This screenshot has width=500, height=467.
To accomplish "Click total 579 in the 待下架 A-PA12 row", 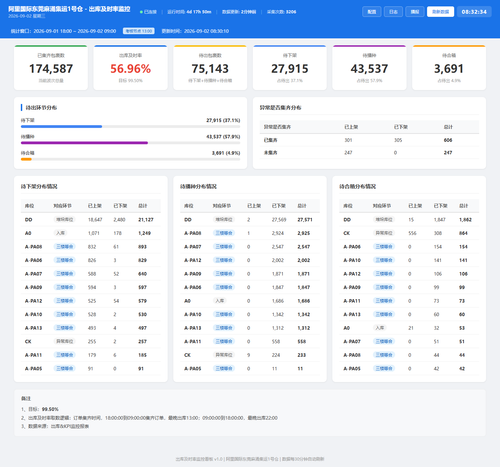I will coord(142,301).
